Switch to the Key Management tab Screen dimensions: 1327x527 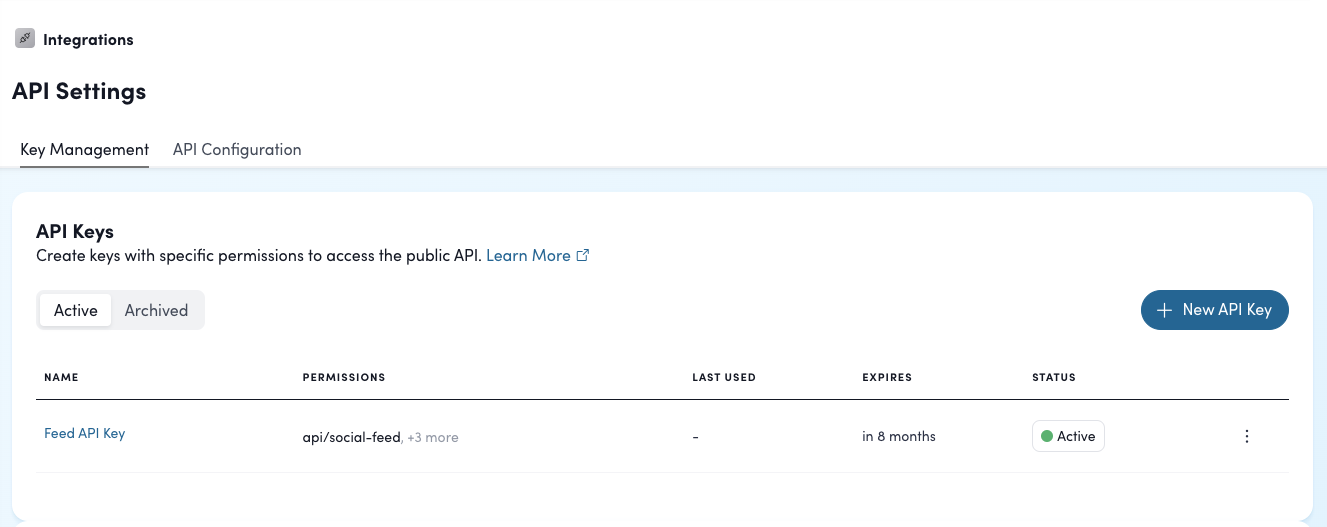84,149
